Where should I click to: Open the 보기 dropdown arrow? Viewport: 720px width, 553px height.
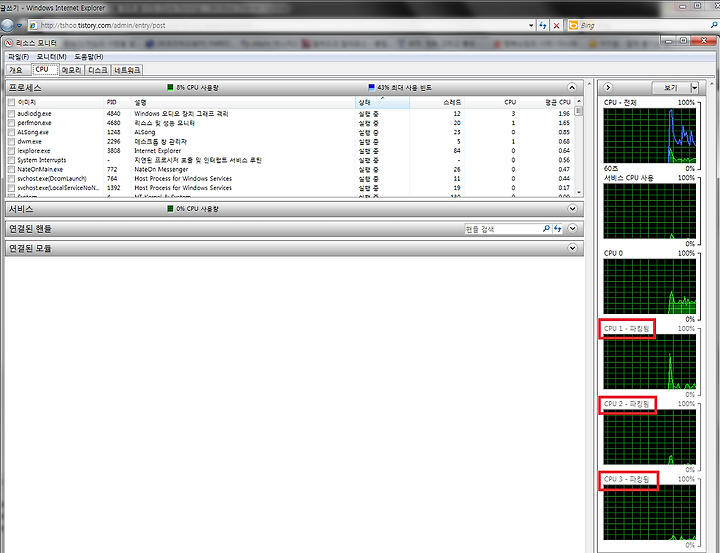click(x=694, y=87)
